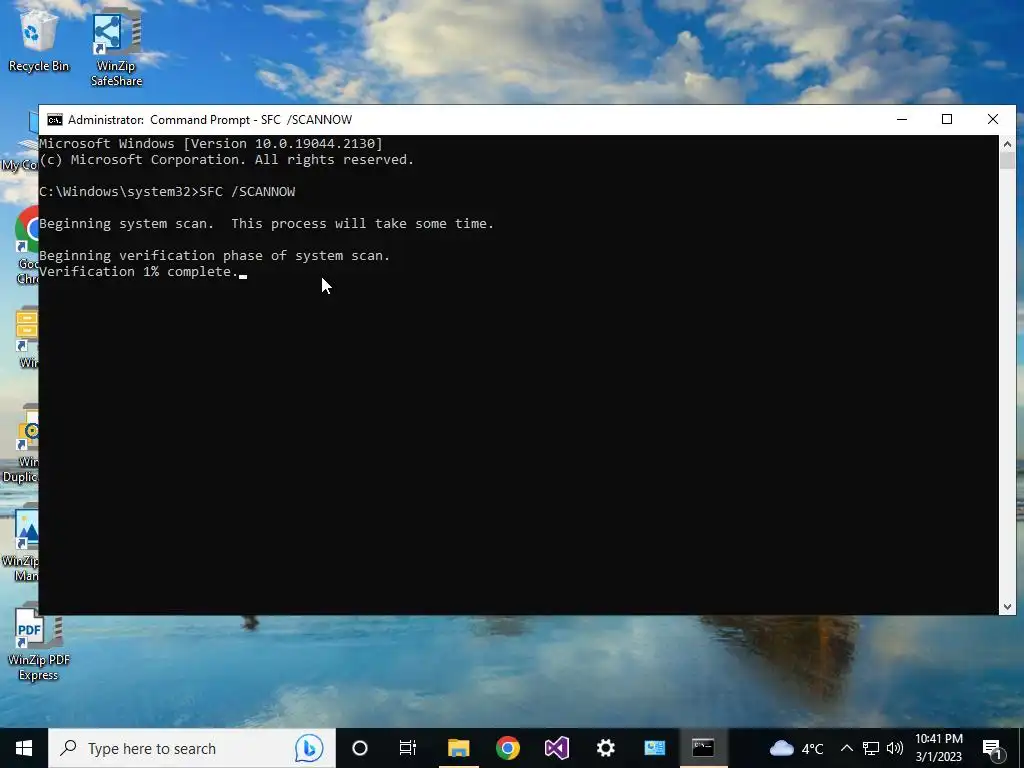Show hidden system tray icons
The image size is (1024, 768).
[846, 748]
